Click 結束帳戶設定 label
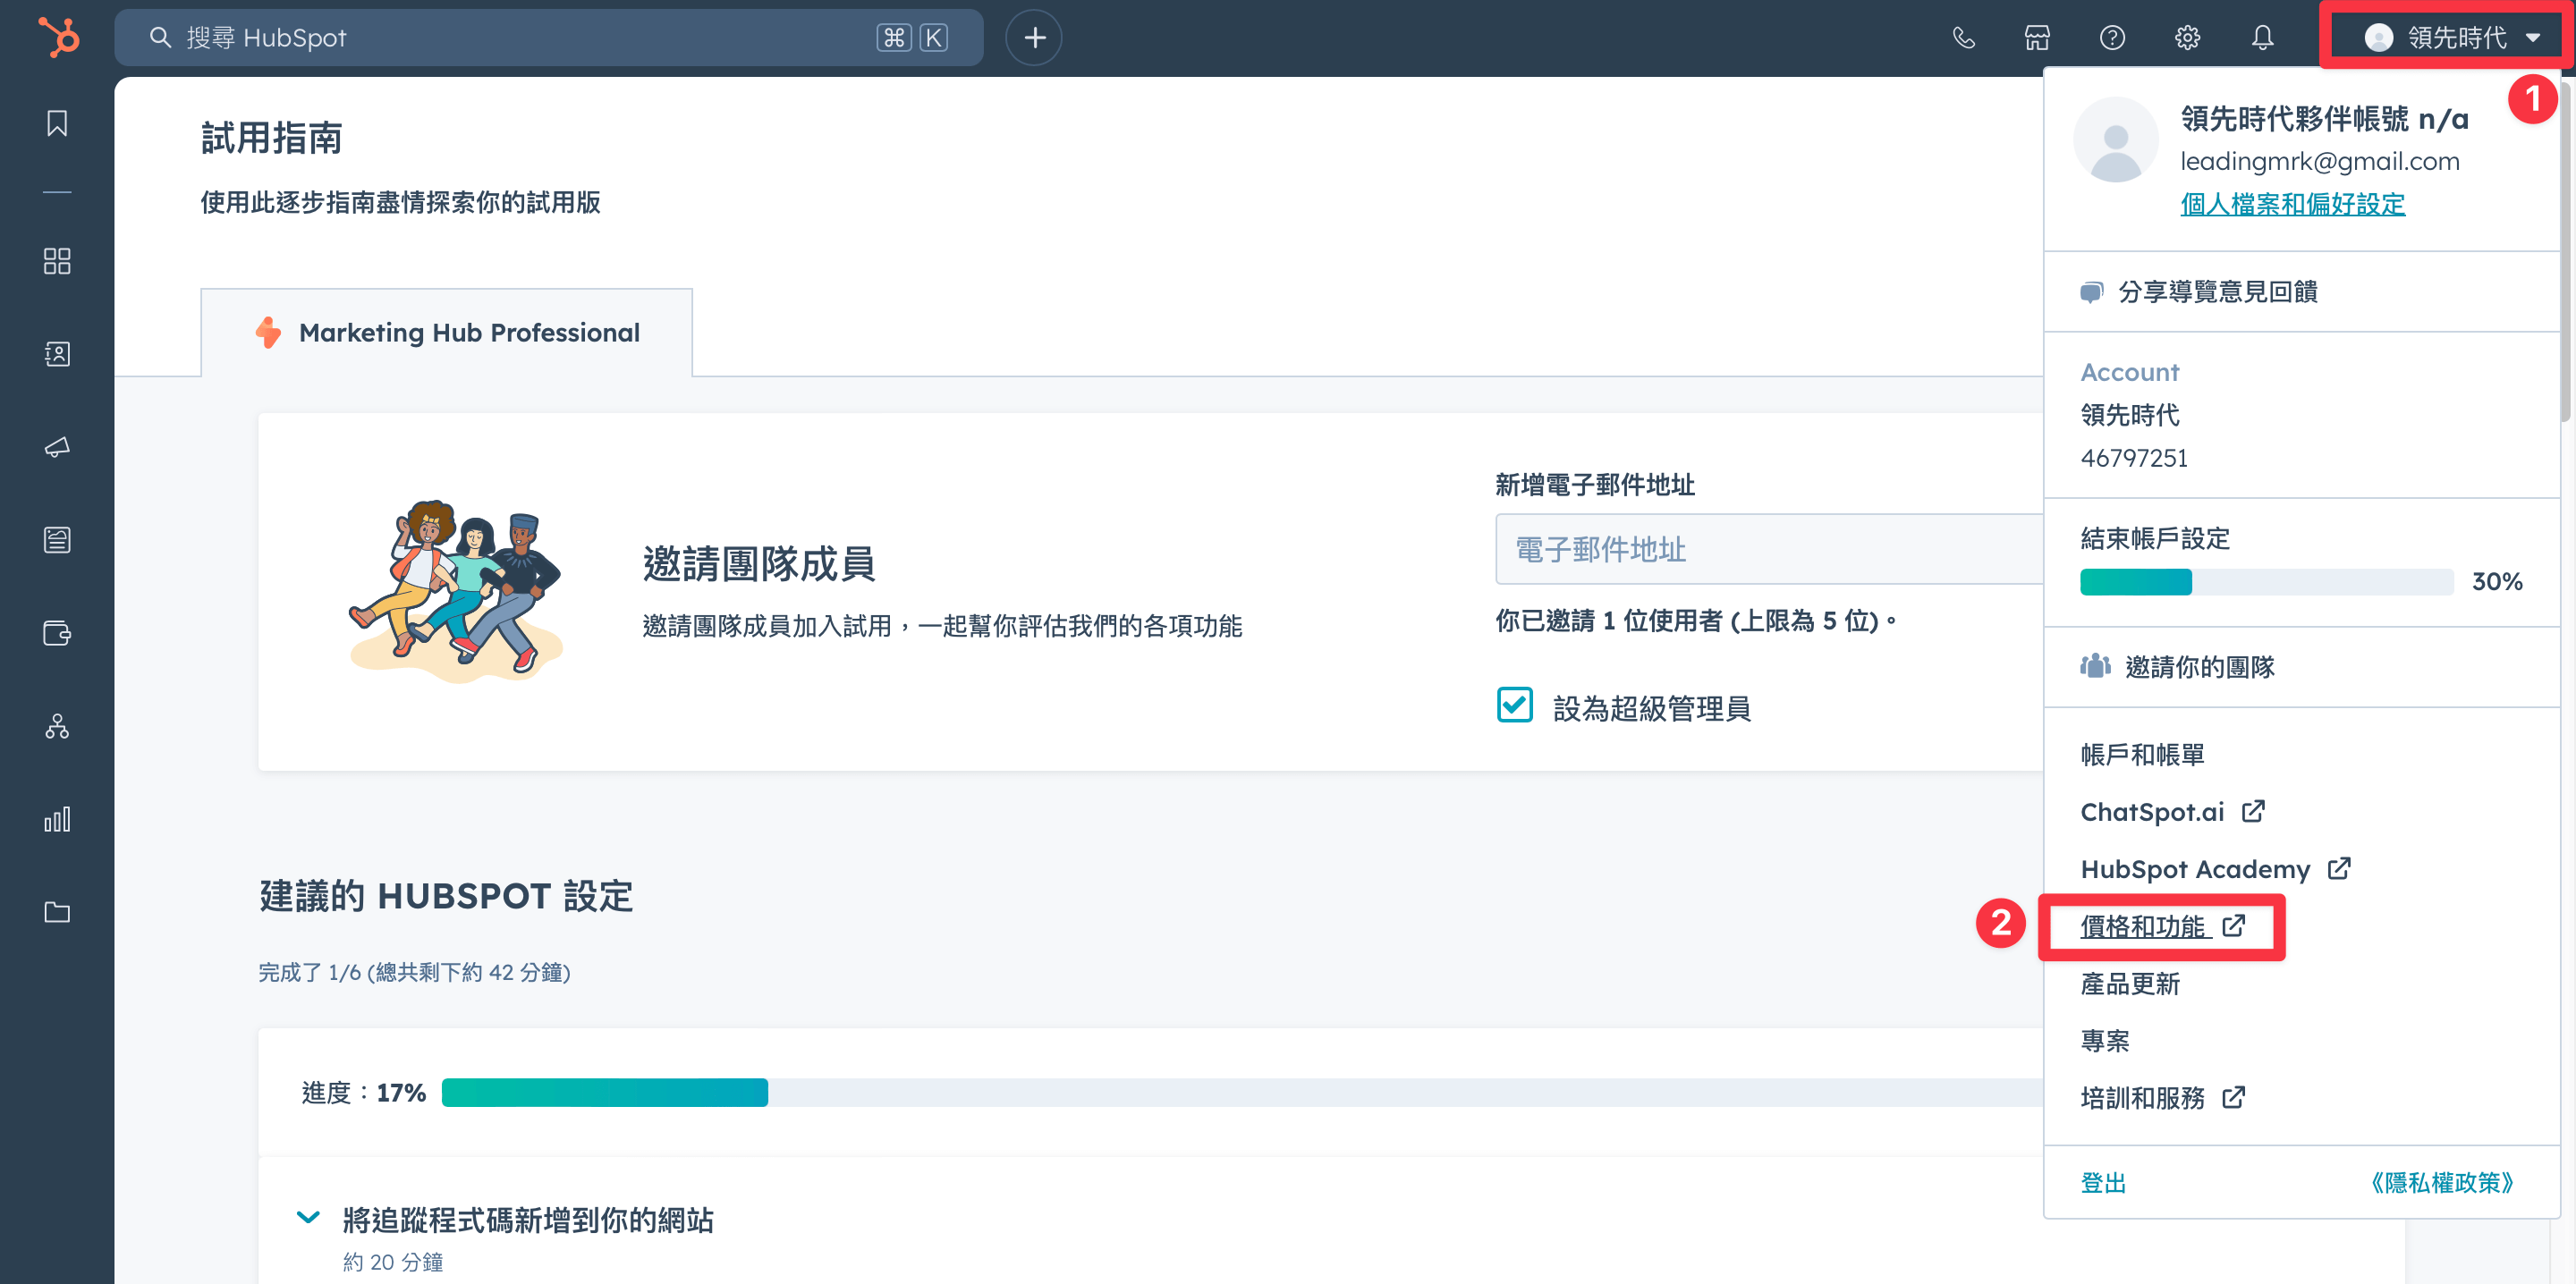Screen dimensions: 2576x1284 pos(2155,538)
